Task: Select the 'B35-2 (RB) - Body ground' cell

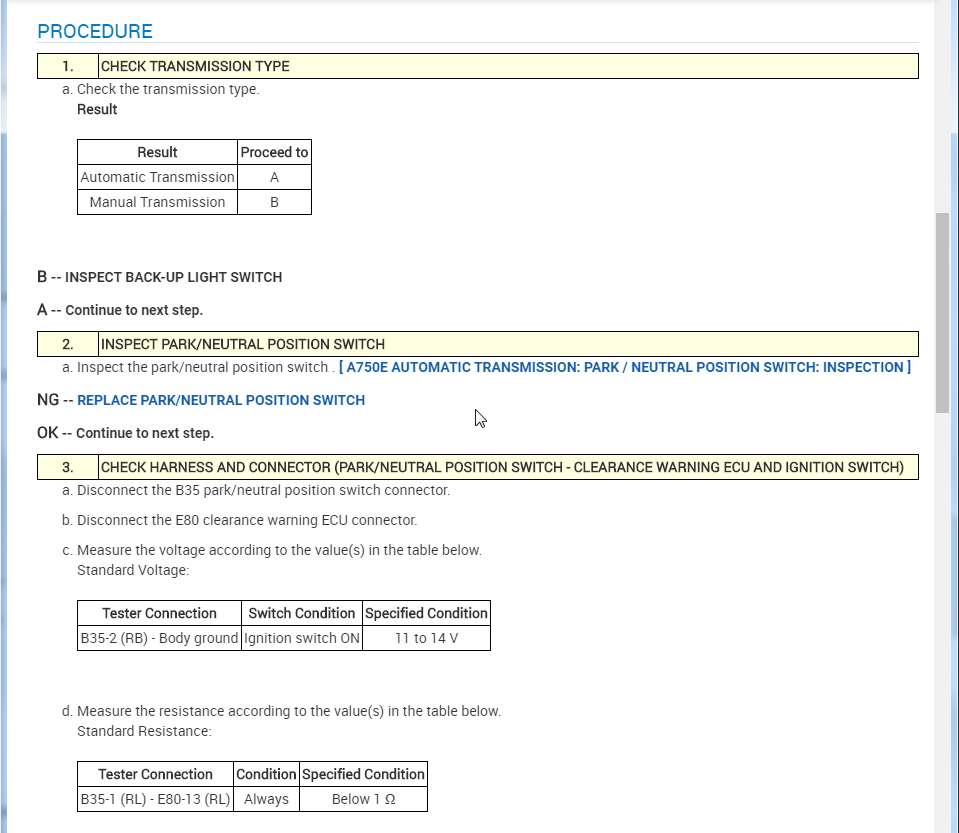Action: click(159, 639)
